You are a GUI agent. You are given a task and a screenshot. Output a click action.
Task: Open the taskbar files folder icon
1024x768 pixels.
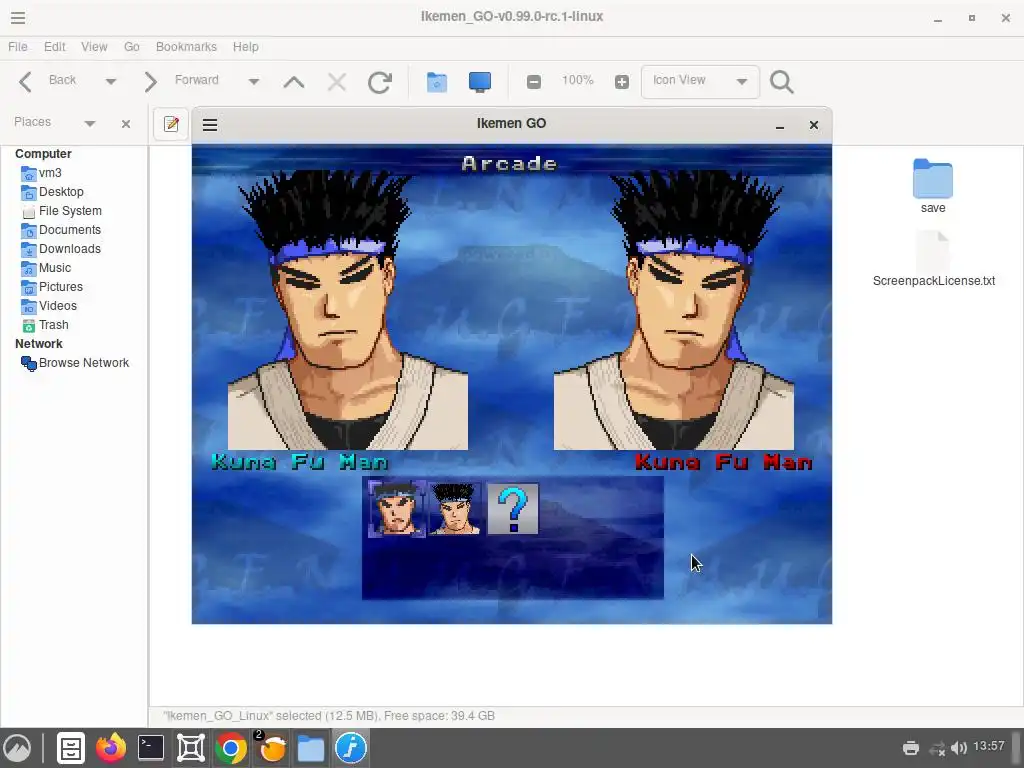(311, 748)
